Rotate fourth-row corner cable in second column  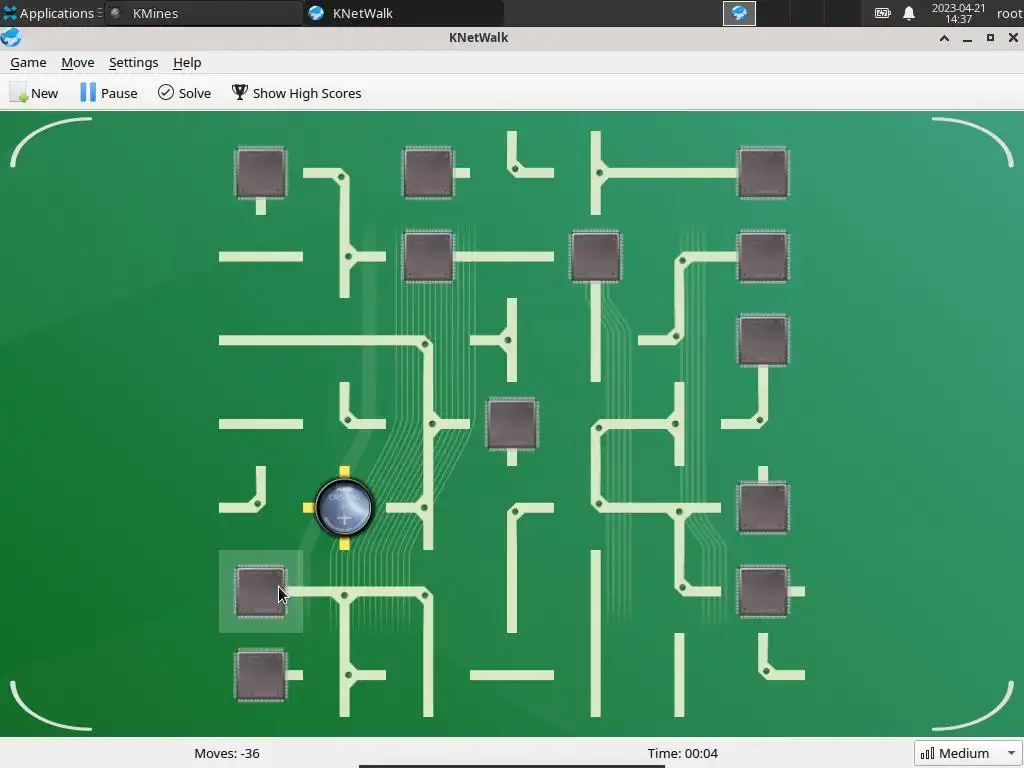(x=344, y=424)
